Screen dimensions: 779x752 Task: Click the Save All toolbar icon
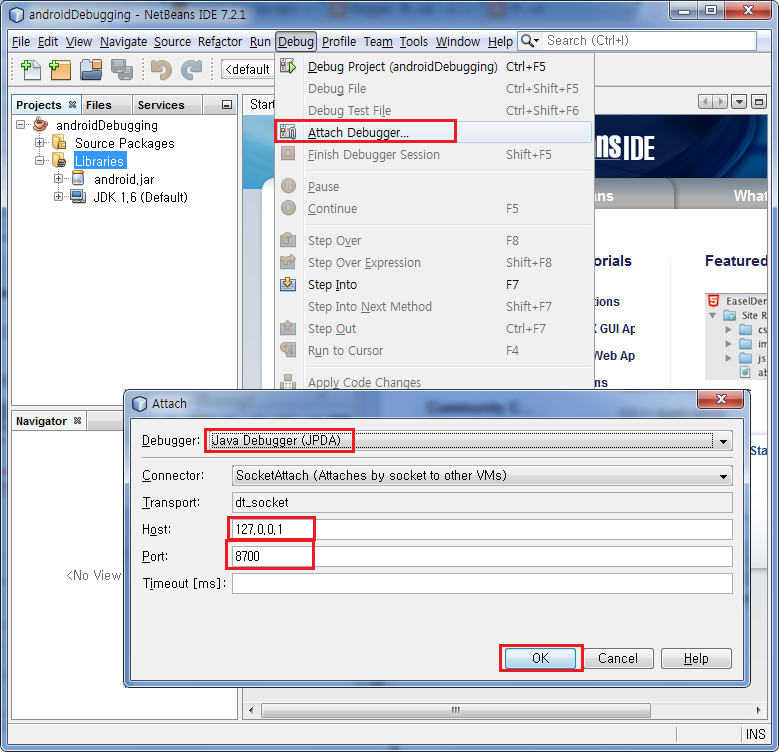point(122,70)
